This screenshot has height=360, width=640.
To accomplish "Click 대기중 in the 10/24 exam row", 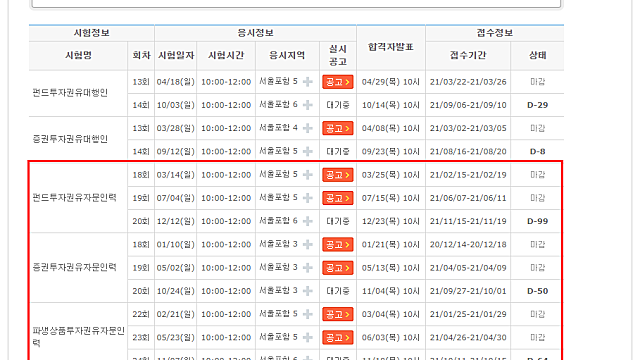I will 338,291.
